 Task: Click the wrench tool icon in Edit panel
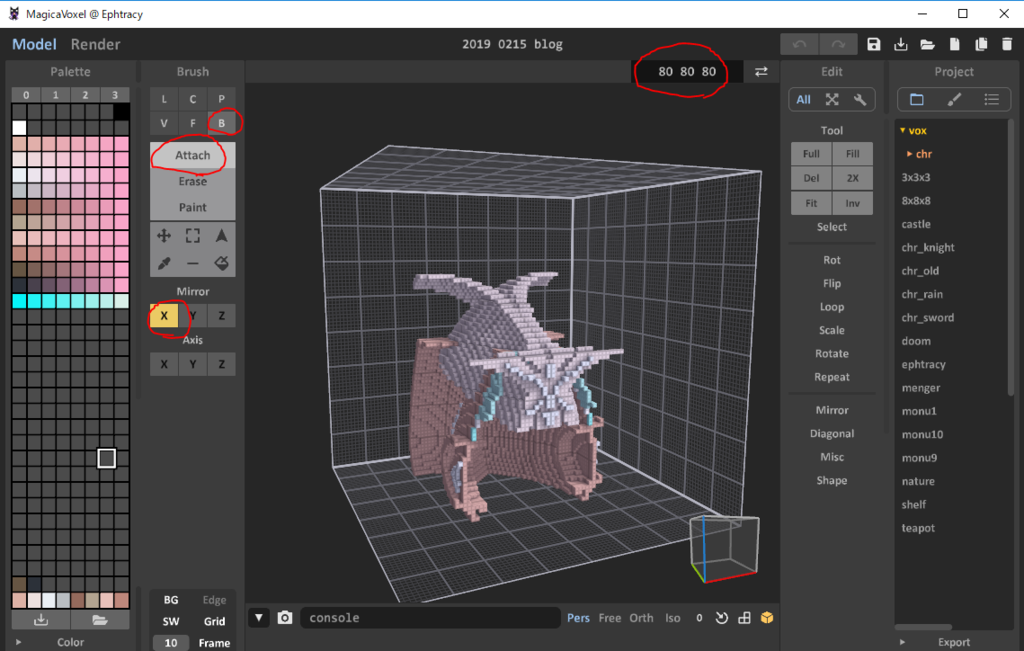click(860, 99)
